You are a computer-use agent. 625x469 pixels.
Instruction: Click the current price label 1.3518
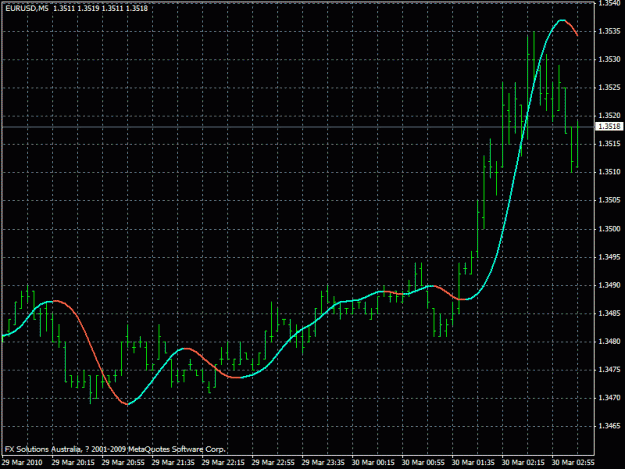pyautogui.click(x=609, y=126)
